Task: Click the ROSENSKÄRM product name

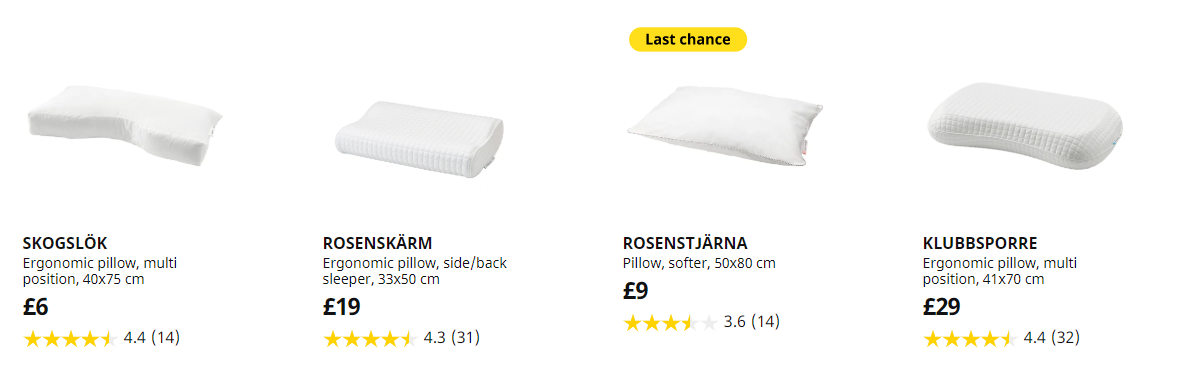Action: click(x=377, y=243)
